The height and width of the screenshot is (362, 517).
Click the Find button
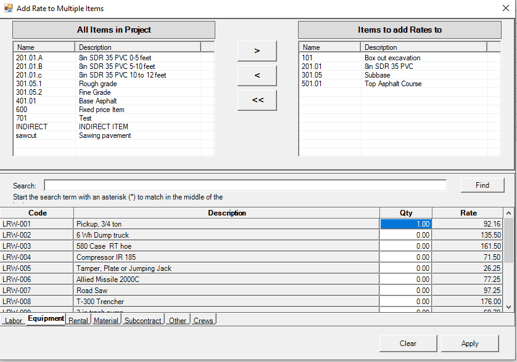(482, 185)
